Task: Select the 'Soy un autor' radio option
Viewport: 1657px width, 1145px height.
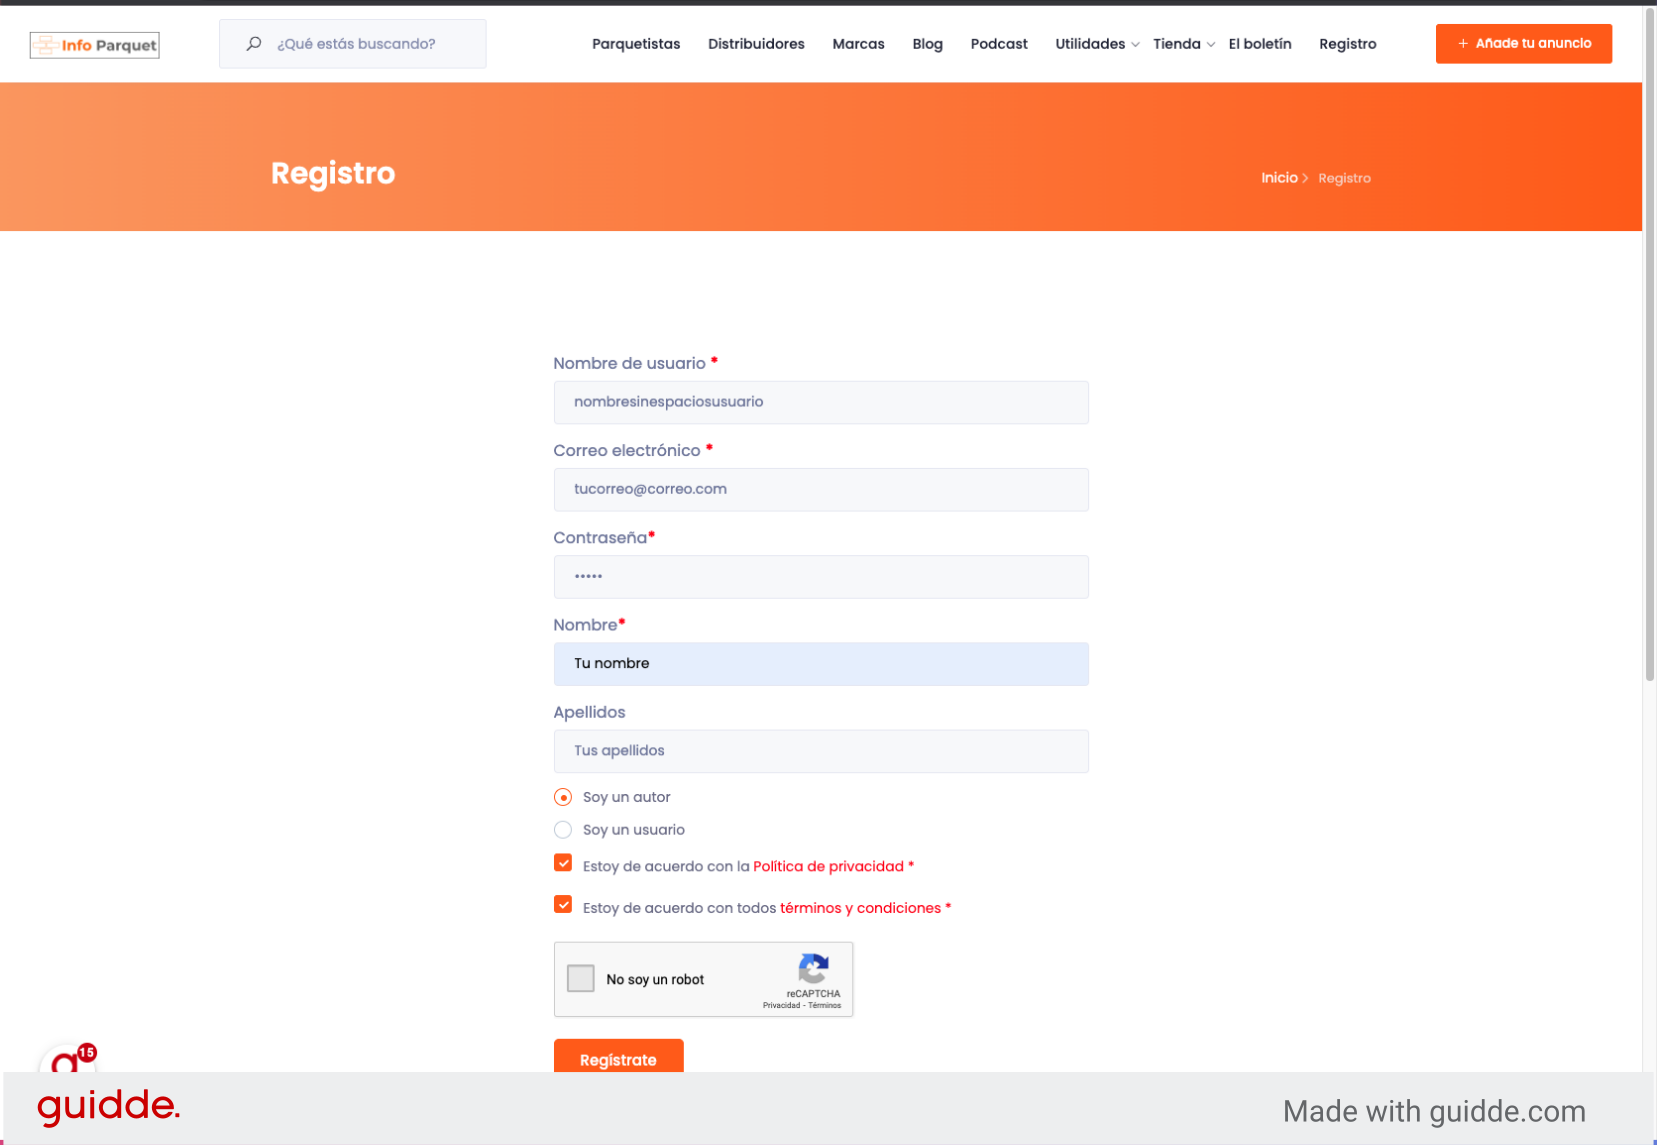Action: click(563, 797)
